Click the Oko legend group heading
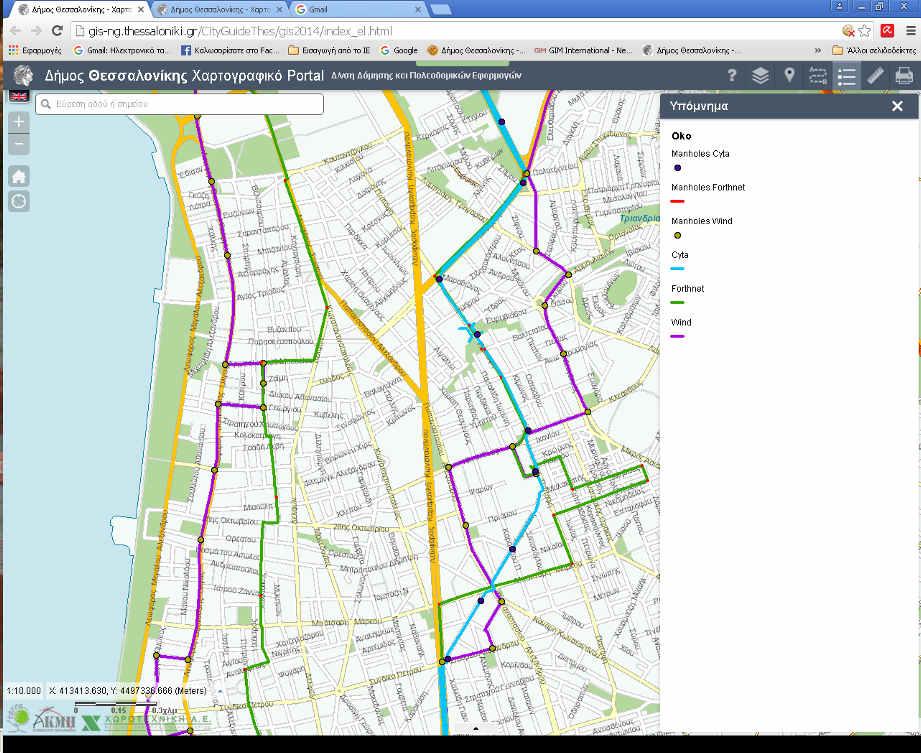The image size is (921, 753). click(681, 136)
